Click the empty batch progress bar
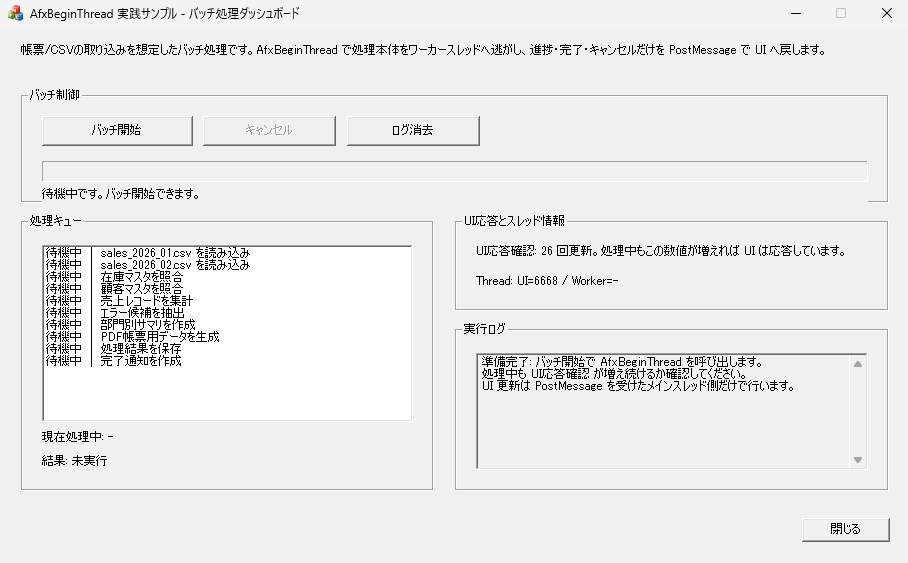Viewport: 908px width, 563px height. click(x=455, y=171)
